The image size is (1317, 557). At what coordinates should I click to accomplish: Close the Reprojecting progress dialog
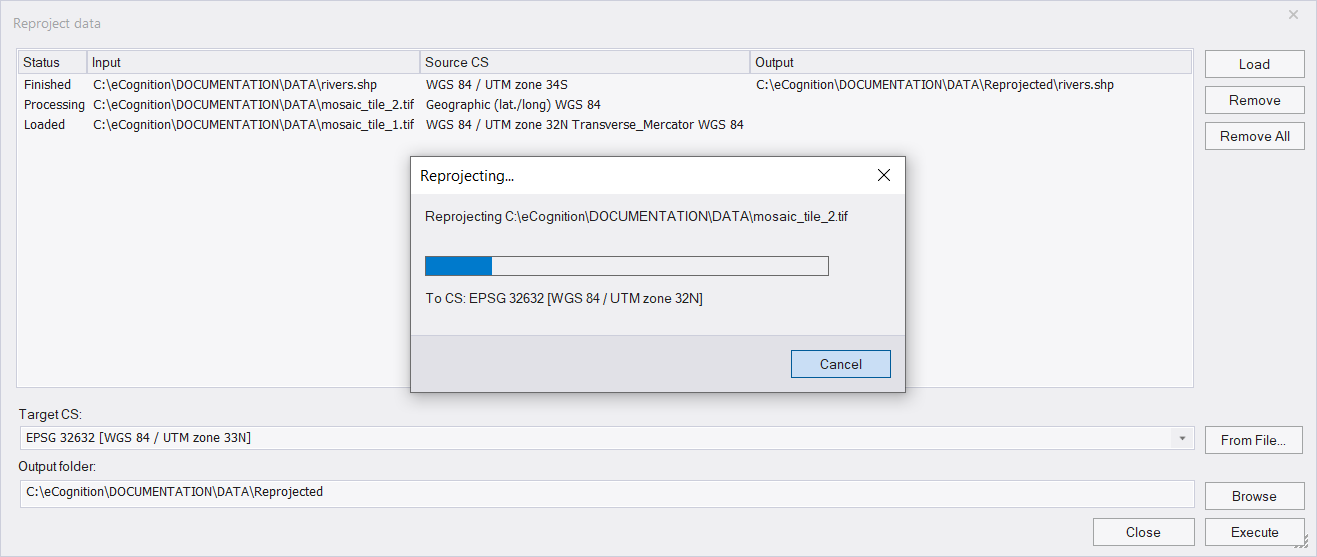click(883, 175)
